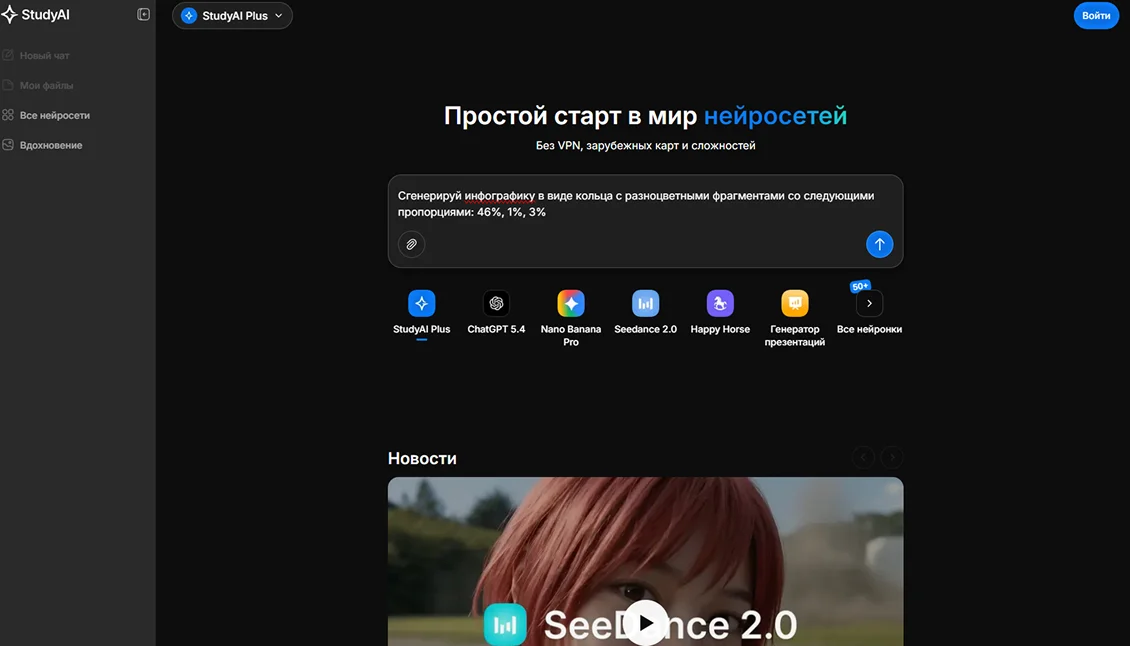The width and height of the screenshot is (1130, 646).
Task: Click inside the prompt text field
Action: point(645,204)
